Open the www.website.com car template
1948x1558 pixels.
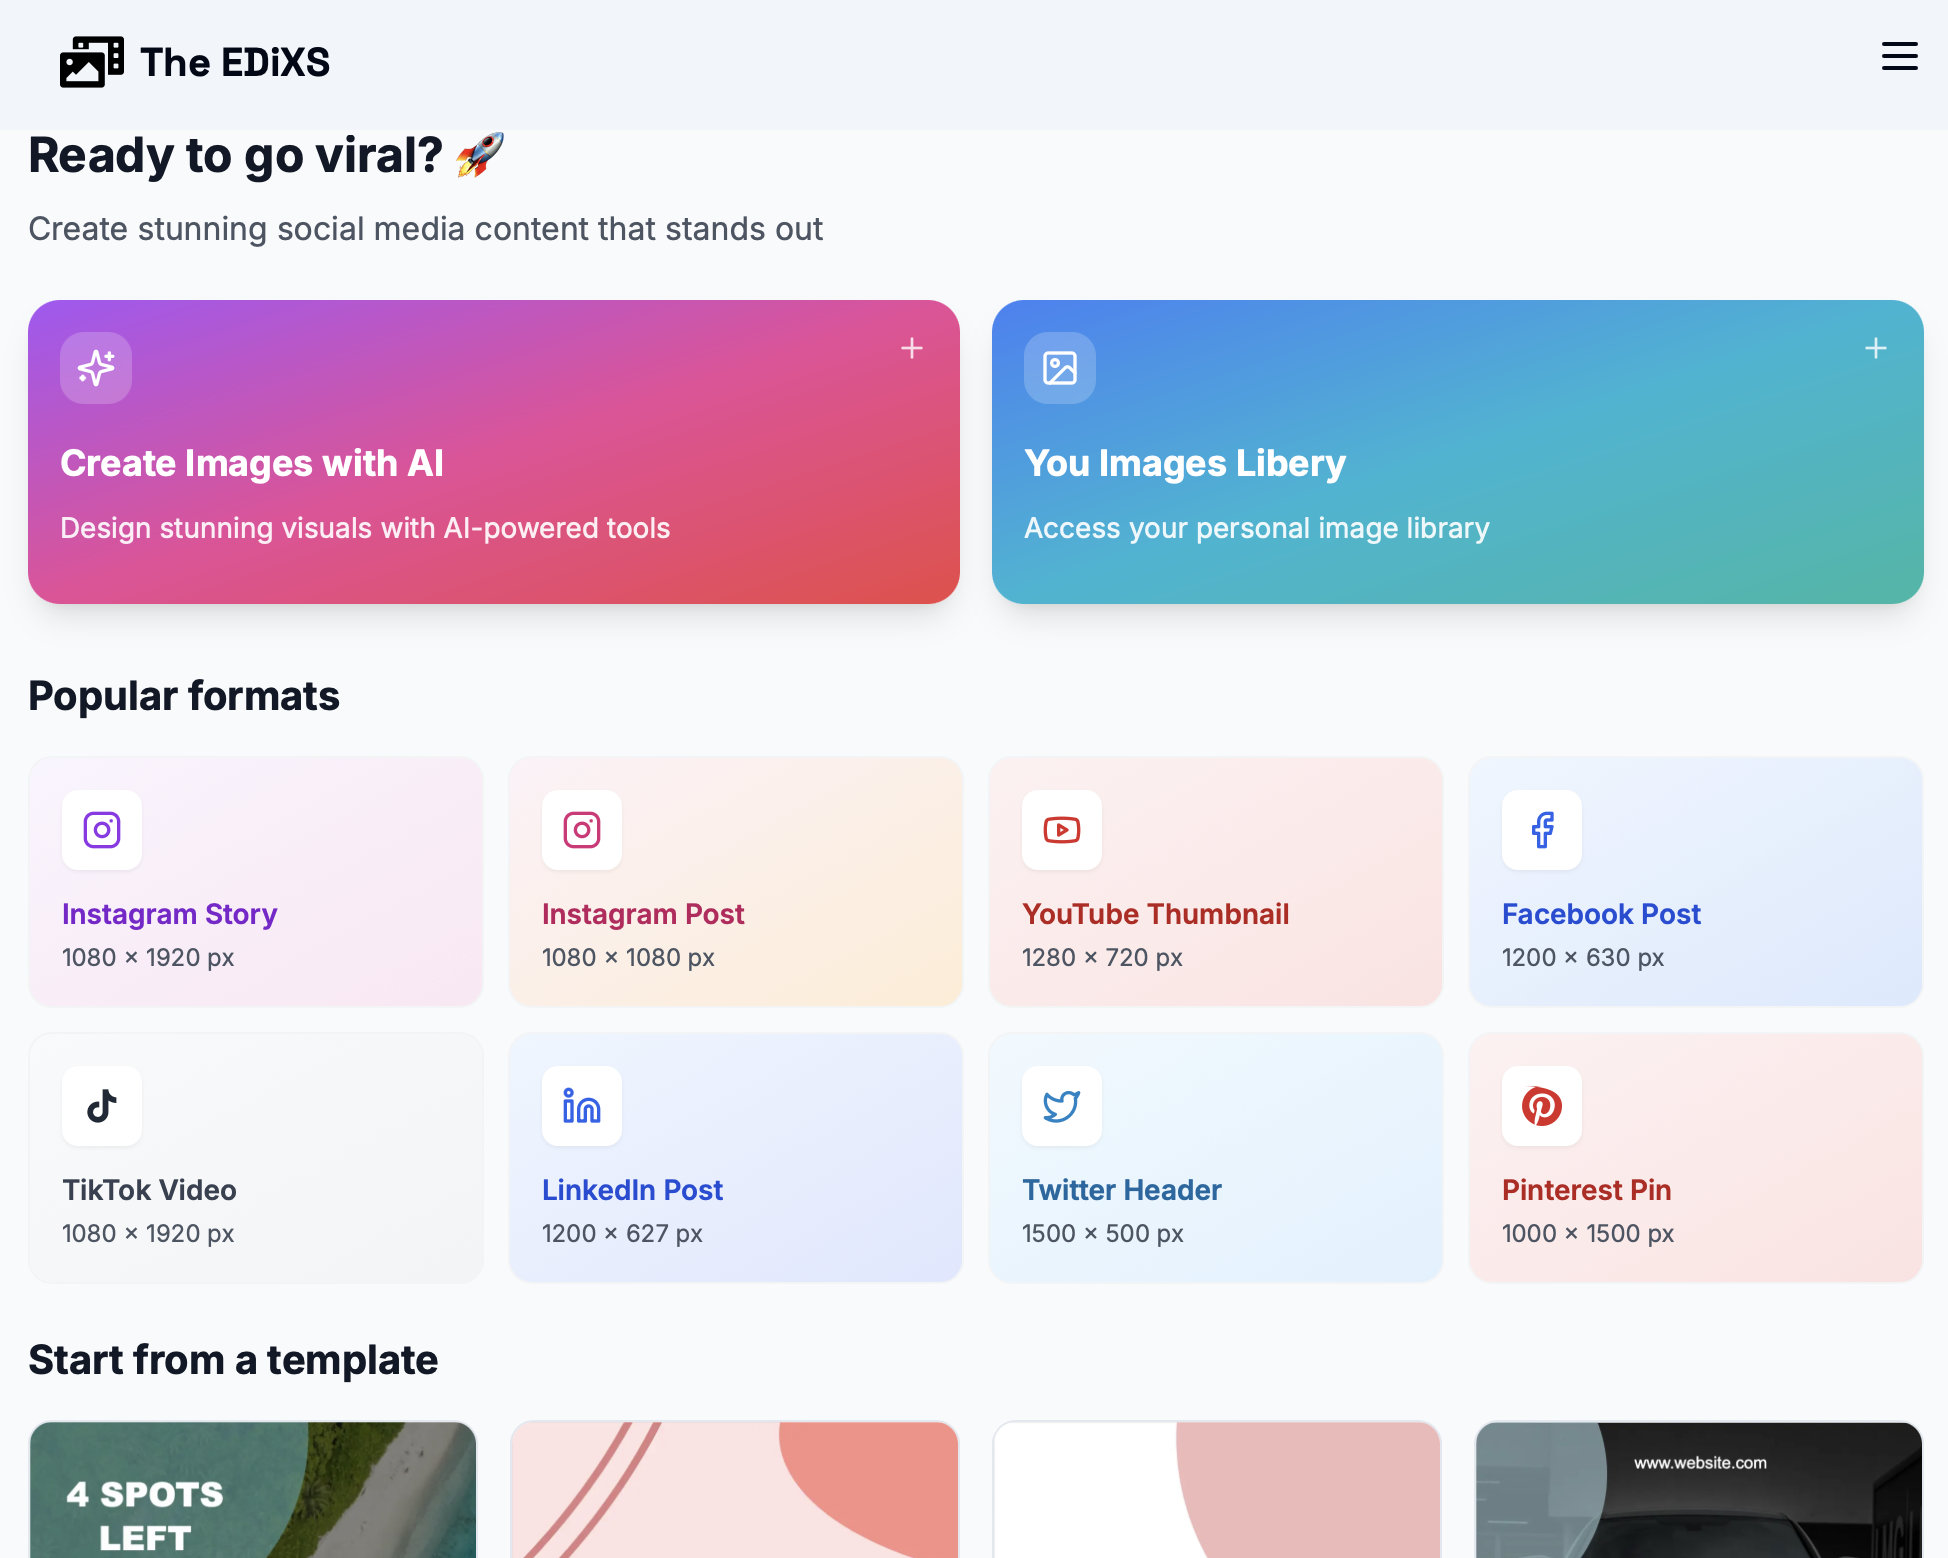coord(1699,1490)
